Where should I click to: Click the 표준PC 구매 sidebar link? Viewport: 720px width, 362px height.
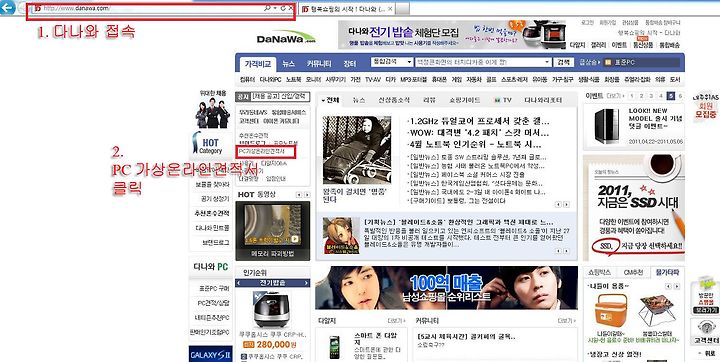click(x=214, y=288)
